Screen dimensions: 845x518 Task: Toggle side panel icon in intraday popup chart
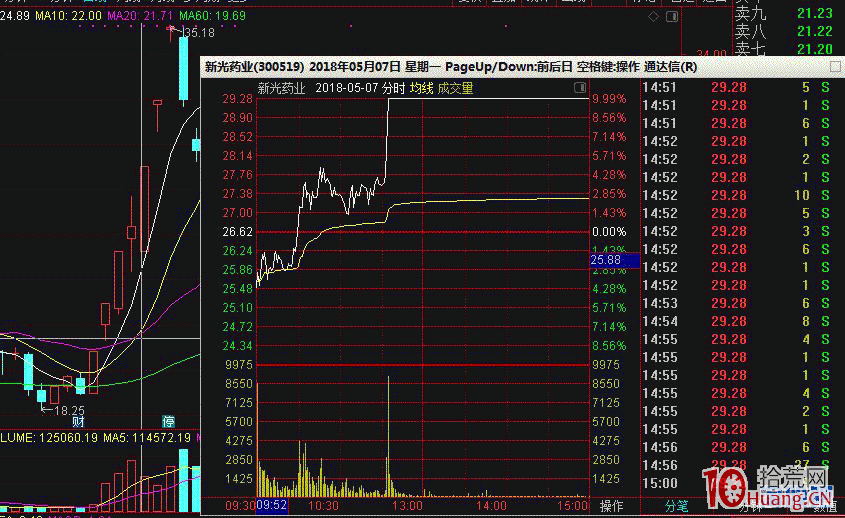click(x=580, y=88)
